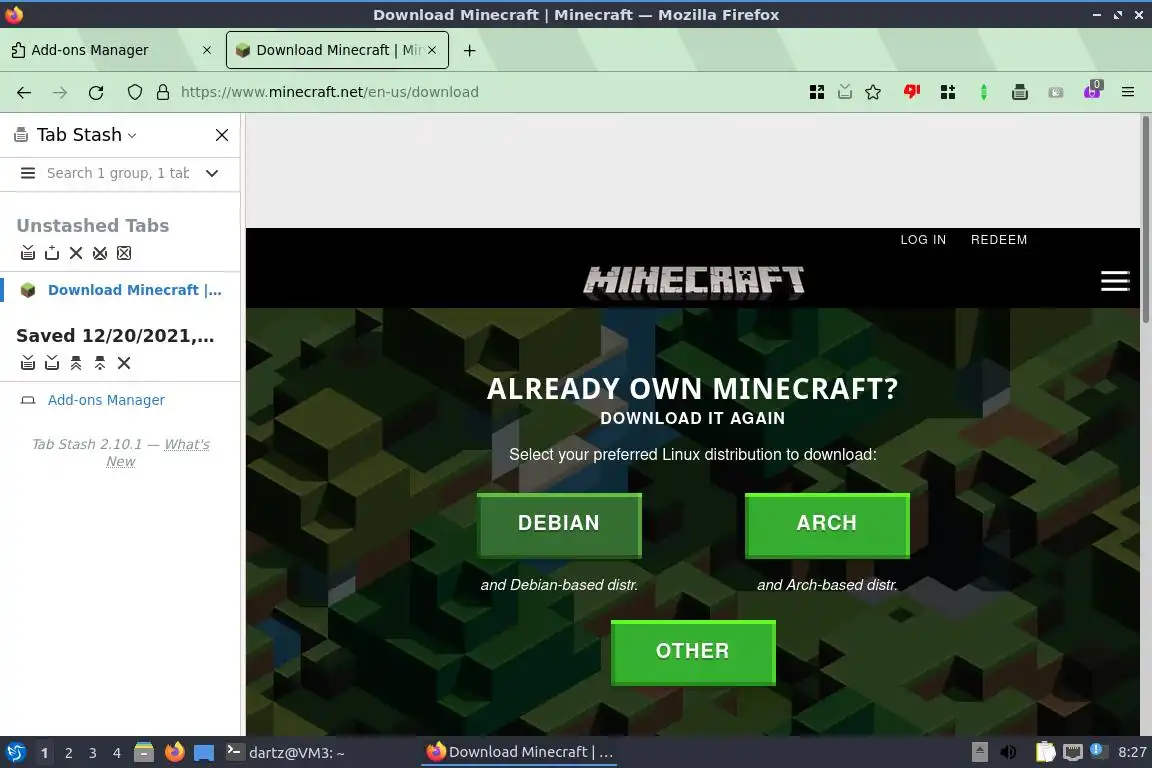Click the crossed-out circle icon under Unstashed Tabs
The width and height of the screenshot is (1152, 768).
pos(100,253)
